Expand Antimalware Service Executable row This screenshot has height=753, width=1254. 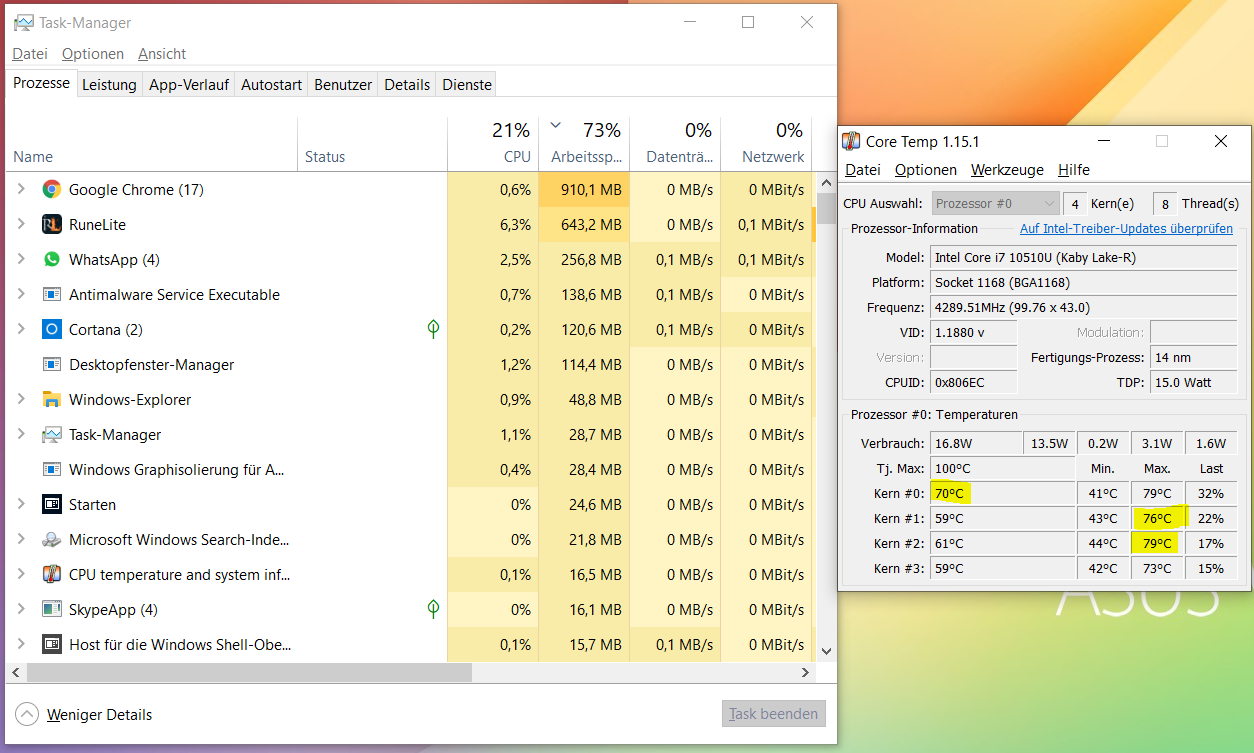(21, 294)
